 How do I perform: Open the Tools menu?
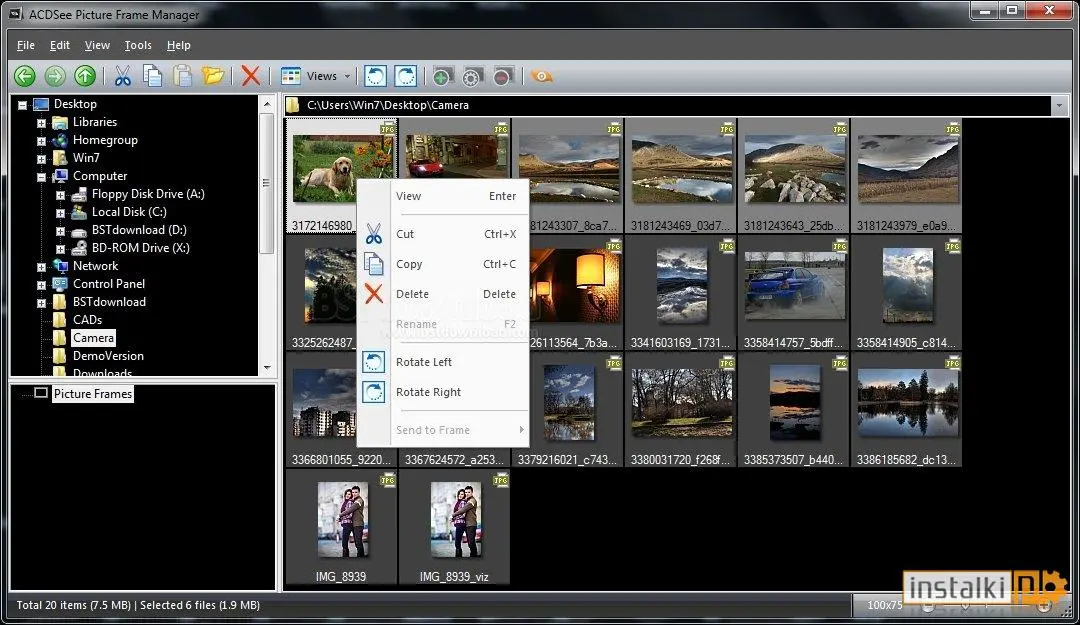pyautogui.click(x=138, y=45)
